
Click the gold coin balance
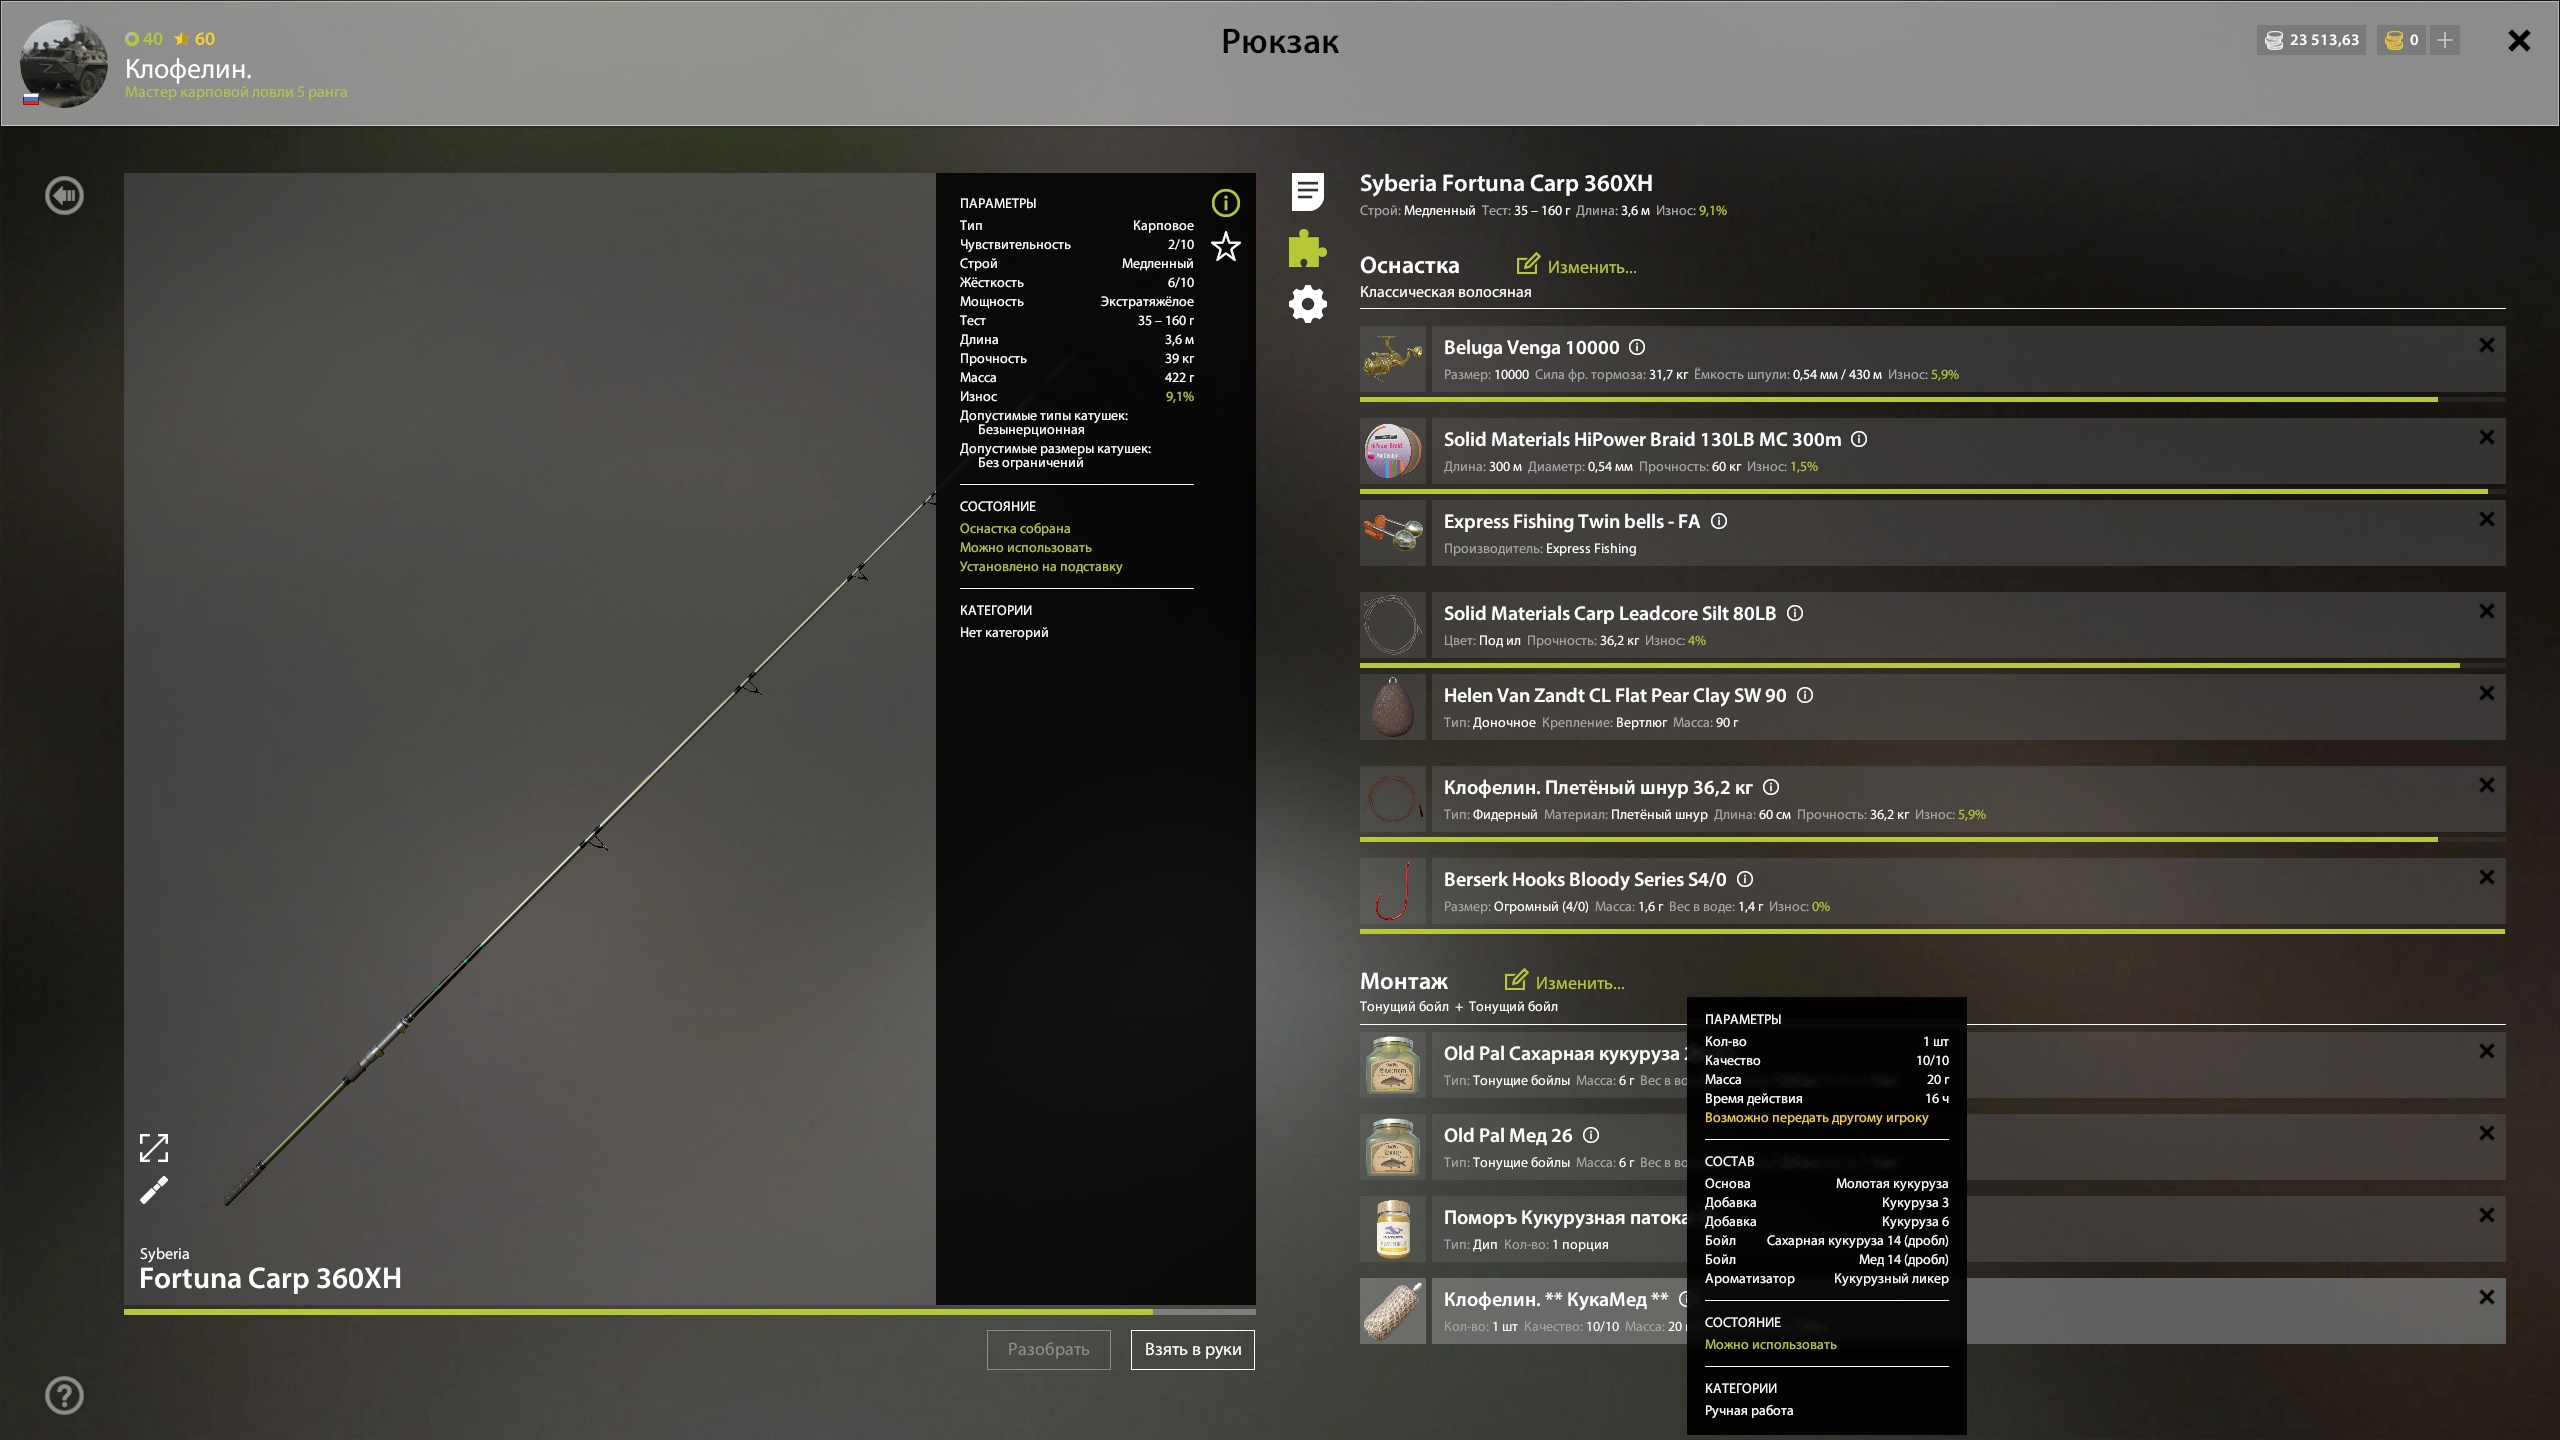[x=2401, y=40]
